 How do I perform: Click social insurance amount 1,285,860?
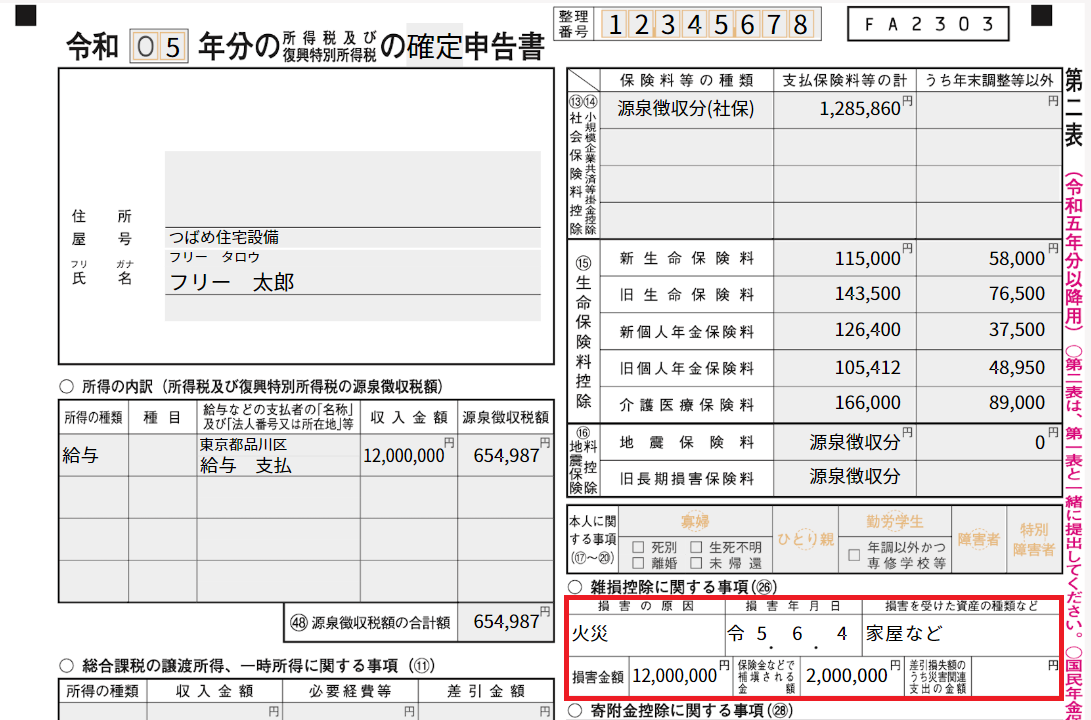coord(845,109)
